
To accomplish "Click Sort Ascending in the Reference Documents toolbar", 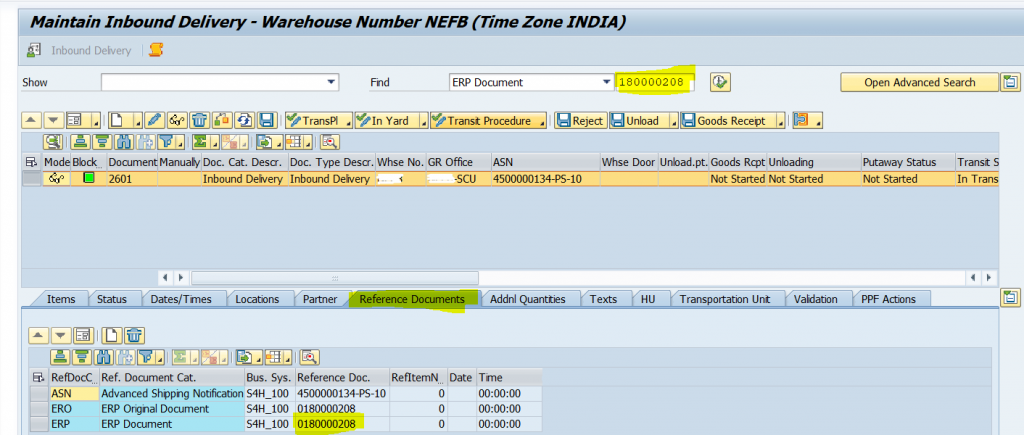I will [x=59, y=357].
